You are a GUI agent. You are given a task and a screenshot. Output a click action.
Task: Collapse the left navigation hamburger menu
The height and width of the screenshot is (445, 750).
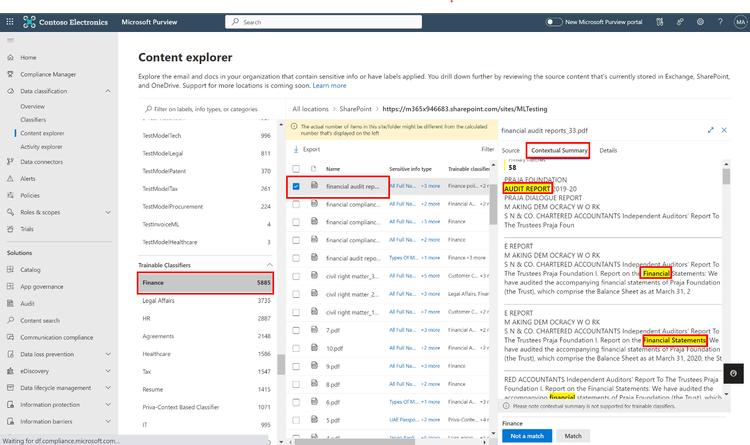pos(11,41)
